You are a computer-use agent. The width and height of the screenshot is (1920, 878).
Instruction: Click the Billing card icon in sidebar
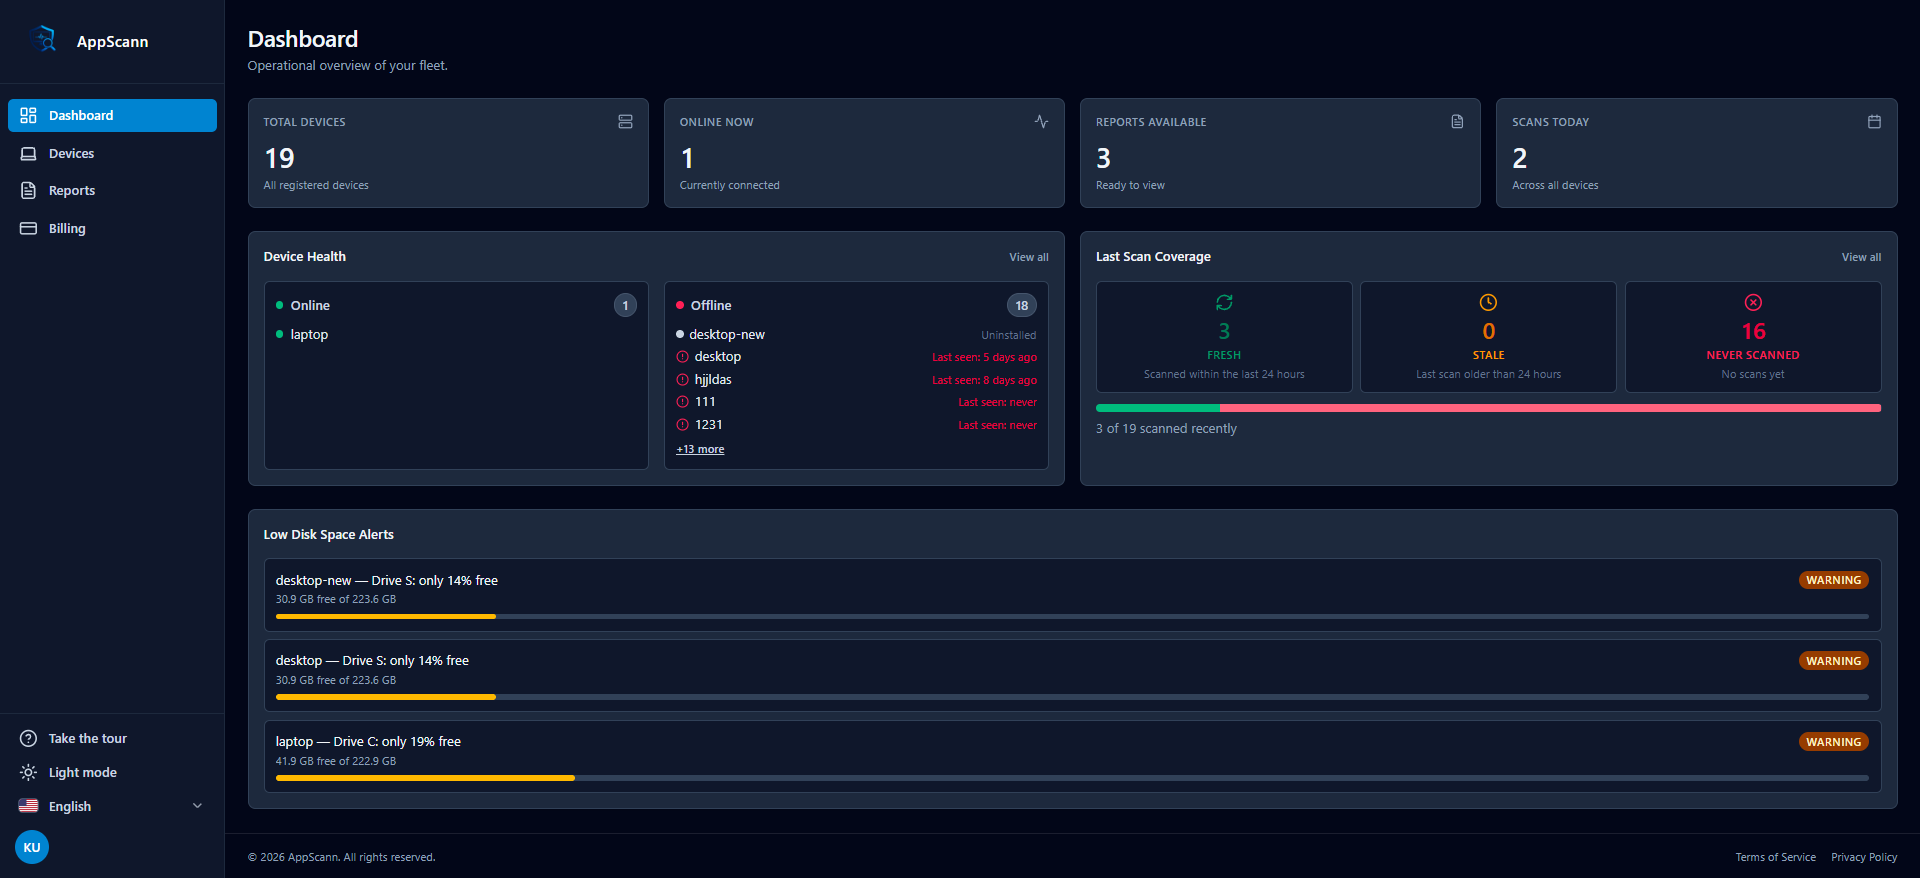coord(28,228)
